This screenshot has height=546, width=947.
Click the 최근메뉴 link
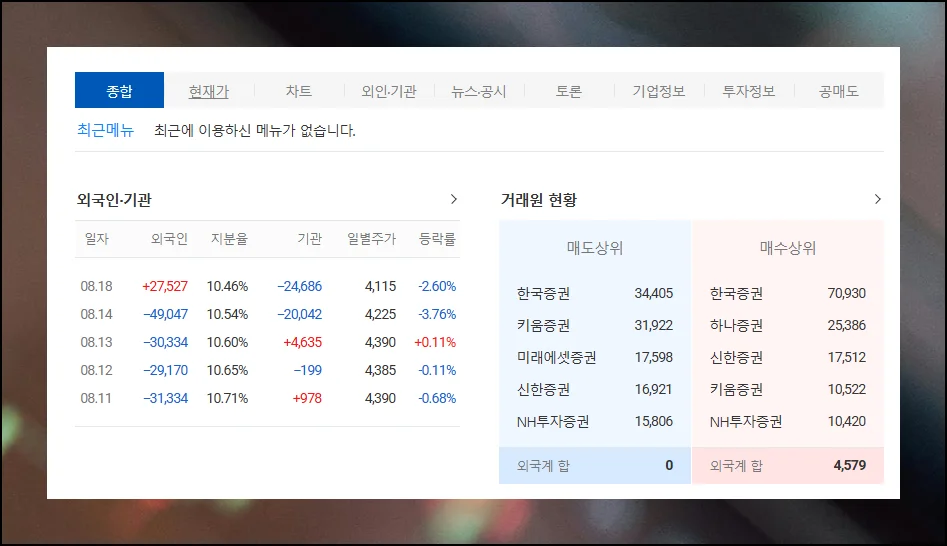point(105,130)
